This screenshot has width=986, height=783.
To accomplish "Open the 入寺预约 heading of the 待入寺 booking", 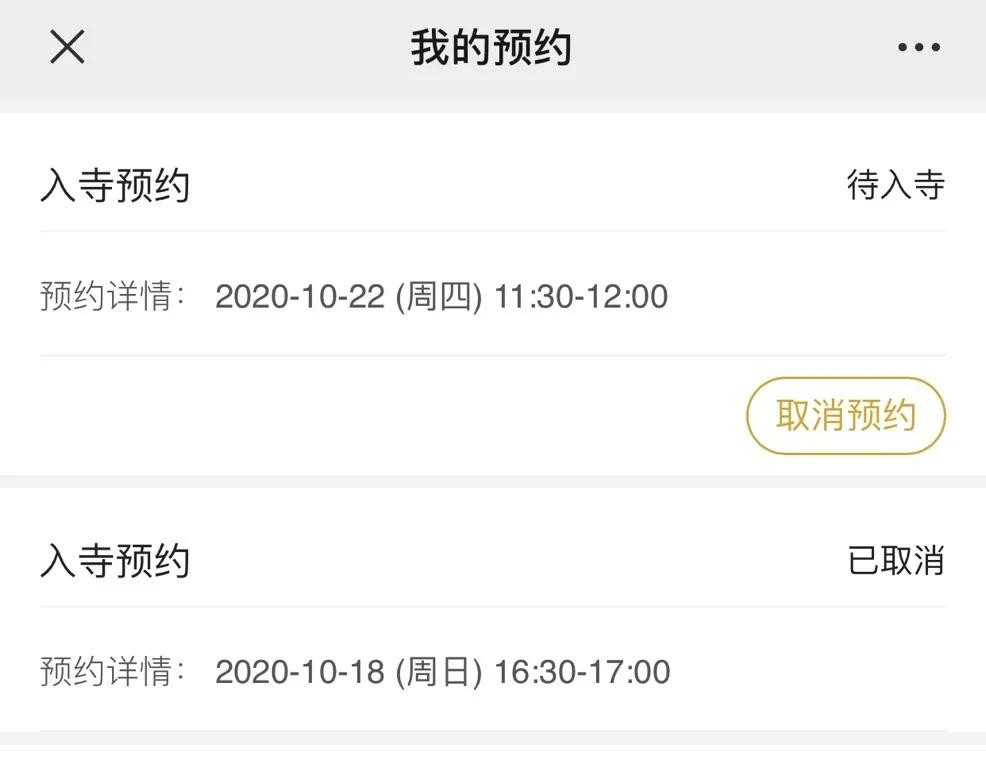I will coord(115,186).
